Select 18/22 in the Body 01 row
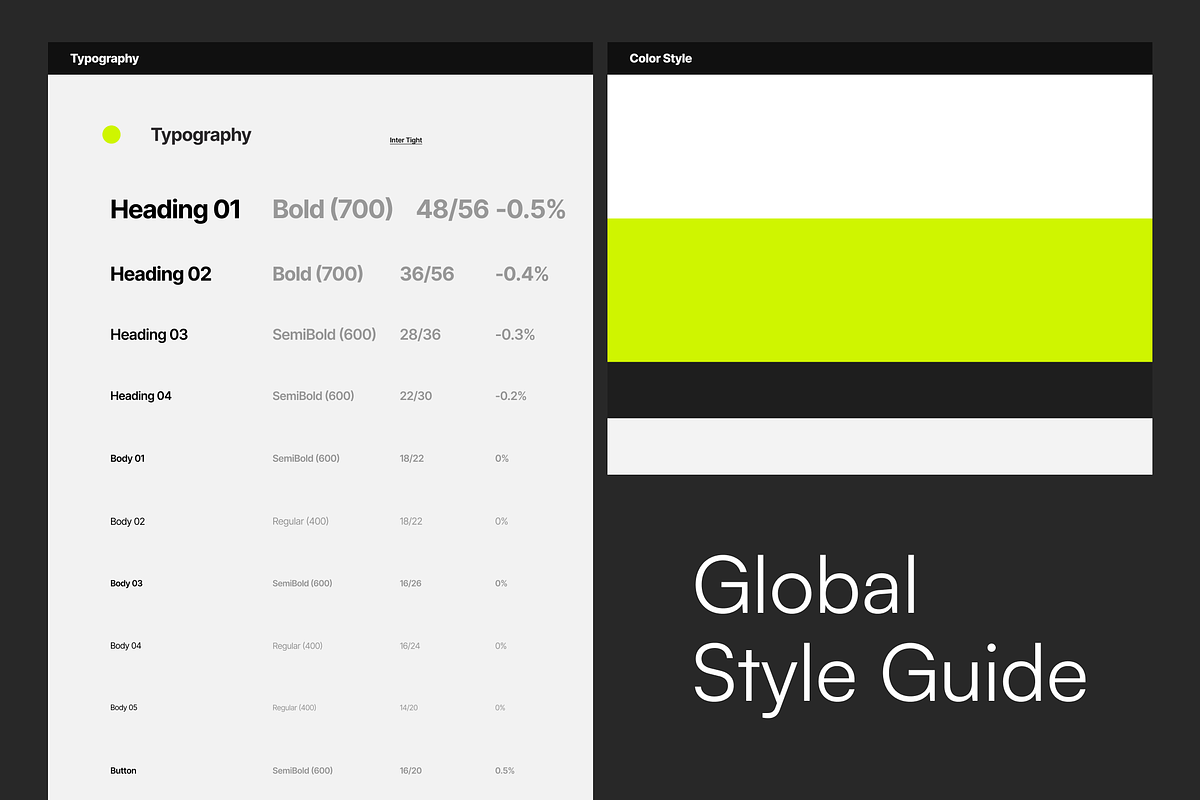Viewport: 1200px width, 800px height. 411,459
